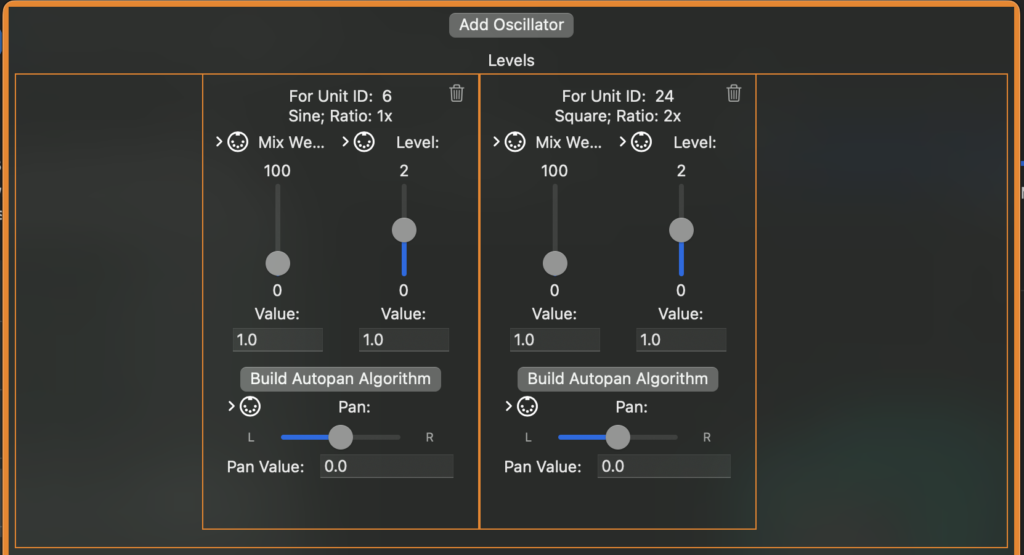Image resolution: width=1024 pixels, height=555 pixels.
Task: Expand the Level chevron in Unit 6 panel
Action: [x=345, y=141]
